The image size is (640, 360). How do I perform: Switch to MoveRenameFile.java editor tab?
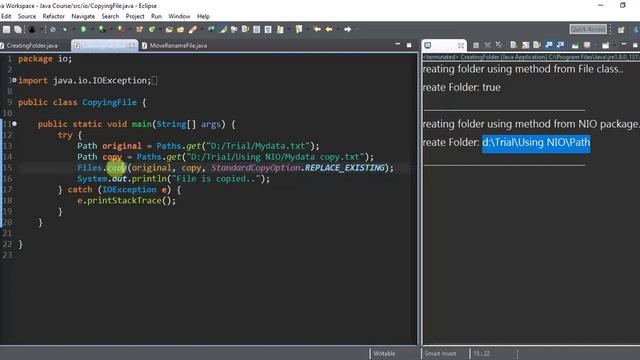(x=178, y=45)
